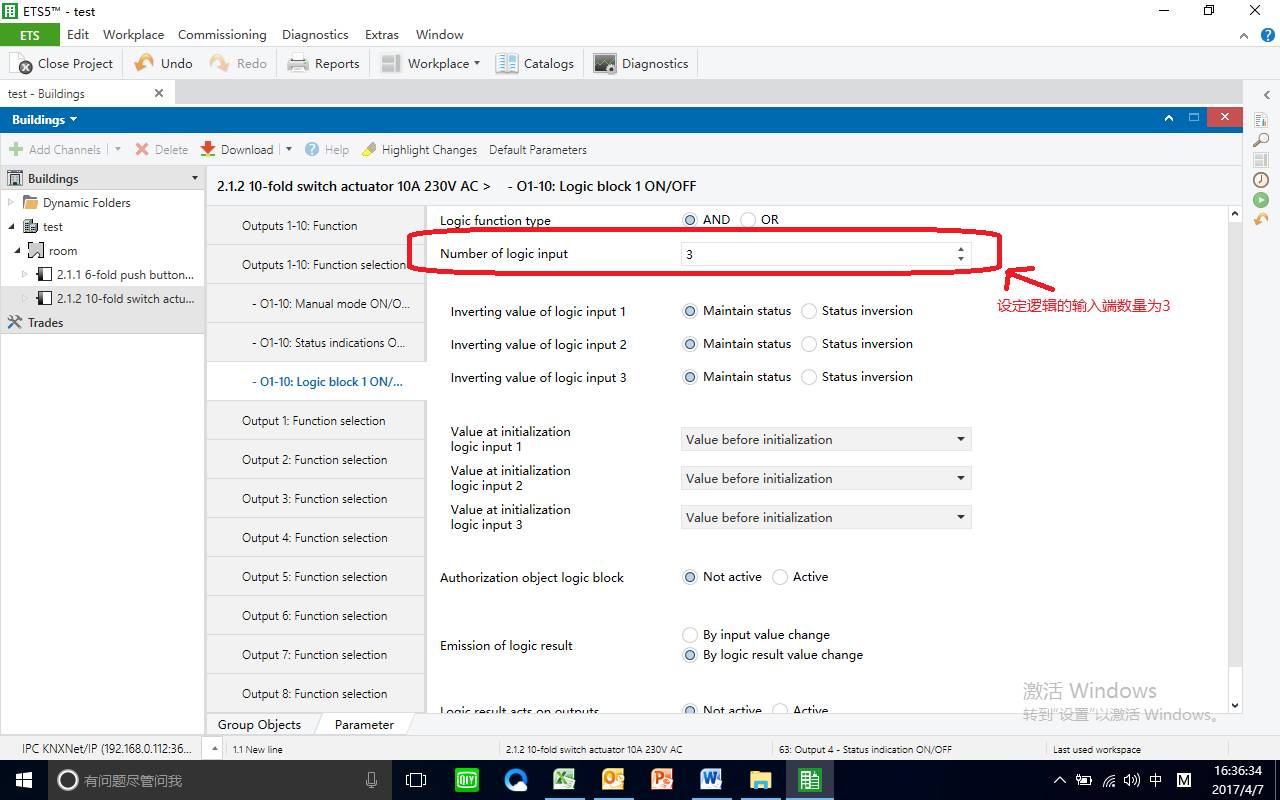
Task: Open Value at initialization logic input 1 dropdown
Action: click(x=825, y=439)
